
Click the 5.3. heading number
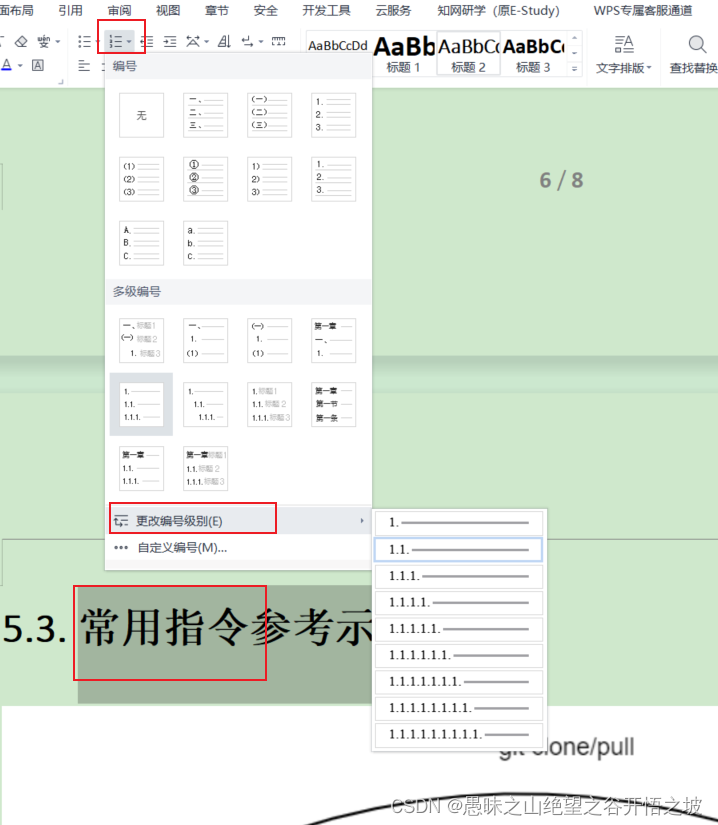click(35, 628)
